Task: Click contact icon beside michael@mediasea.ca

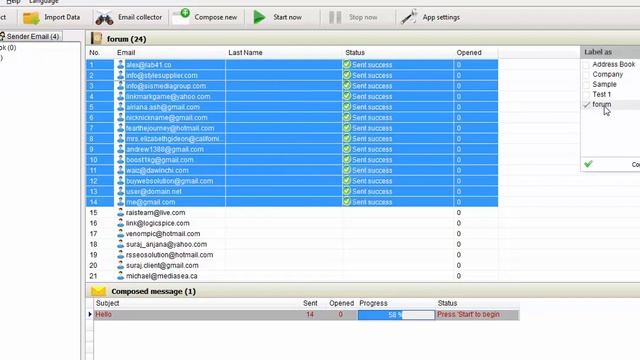Action: click(x=120, y=276)
